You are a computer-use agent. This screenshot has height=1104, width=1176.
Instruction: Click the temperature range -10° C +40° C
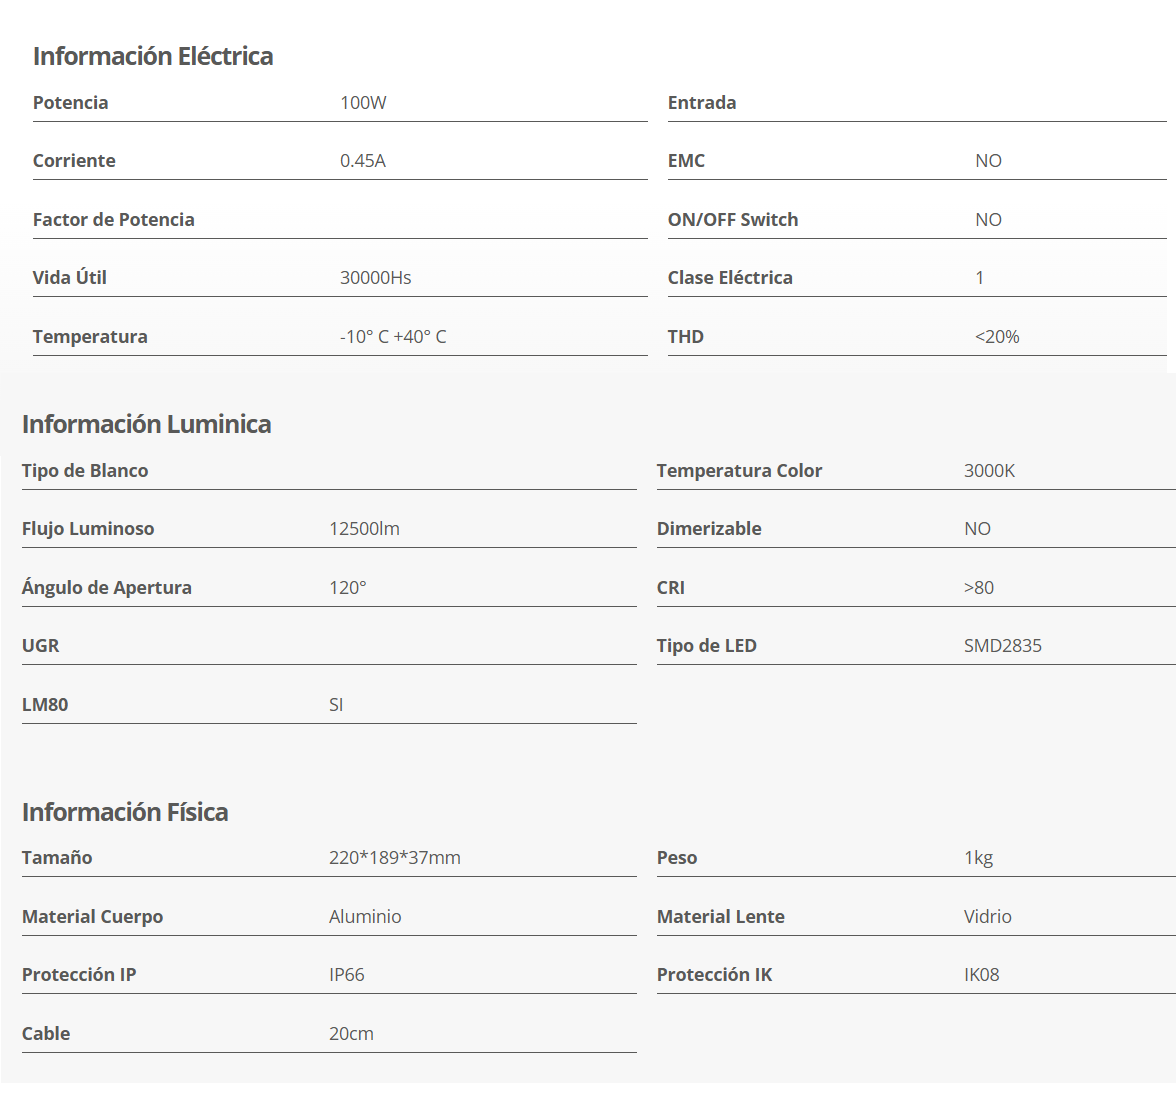(x=393, y=337)
